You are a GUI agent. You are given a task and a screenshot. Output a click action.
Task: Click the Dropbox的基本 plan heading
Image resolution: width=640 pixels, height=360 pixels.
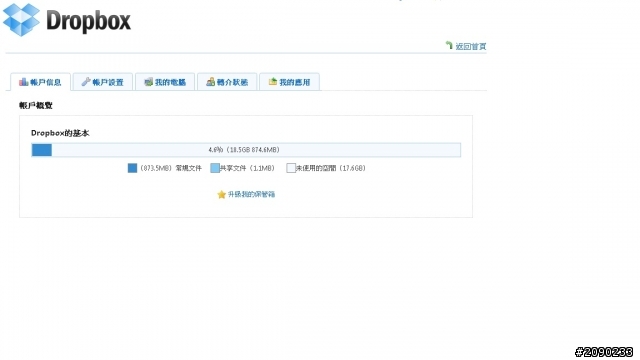pos(60,133)
